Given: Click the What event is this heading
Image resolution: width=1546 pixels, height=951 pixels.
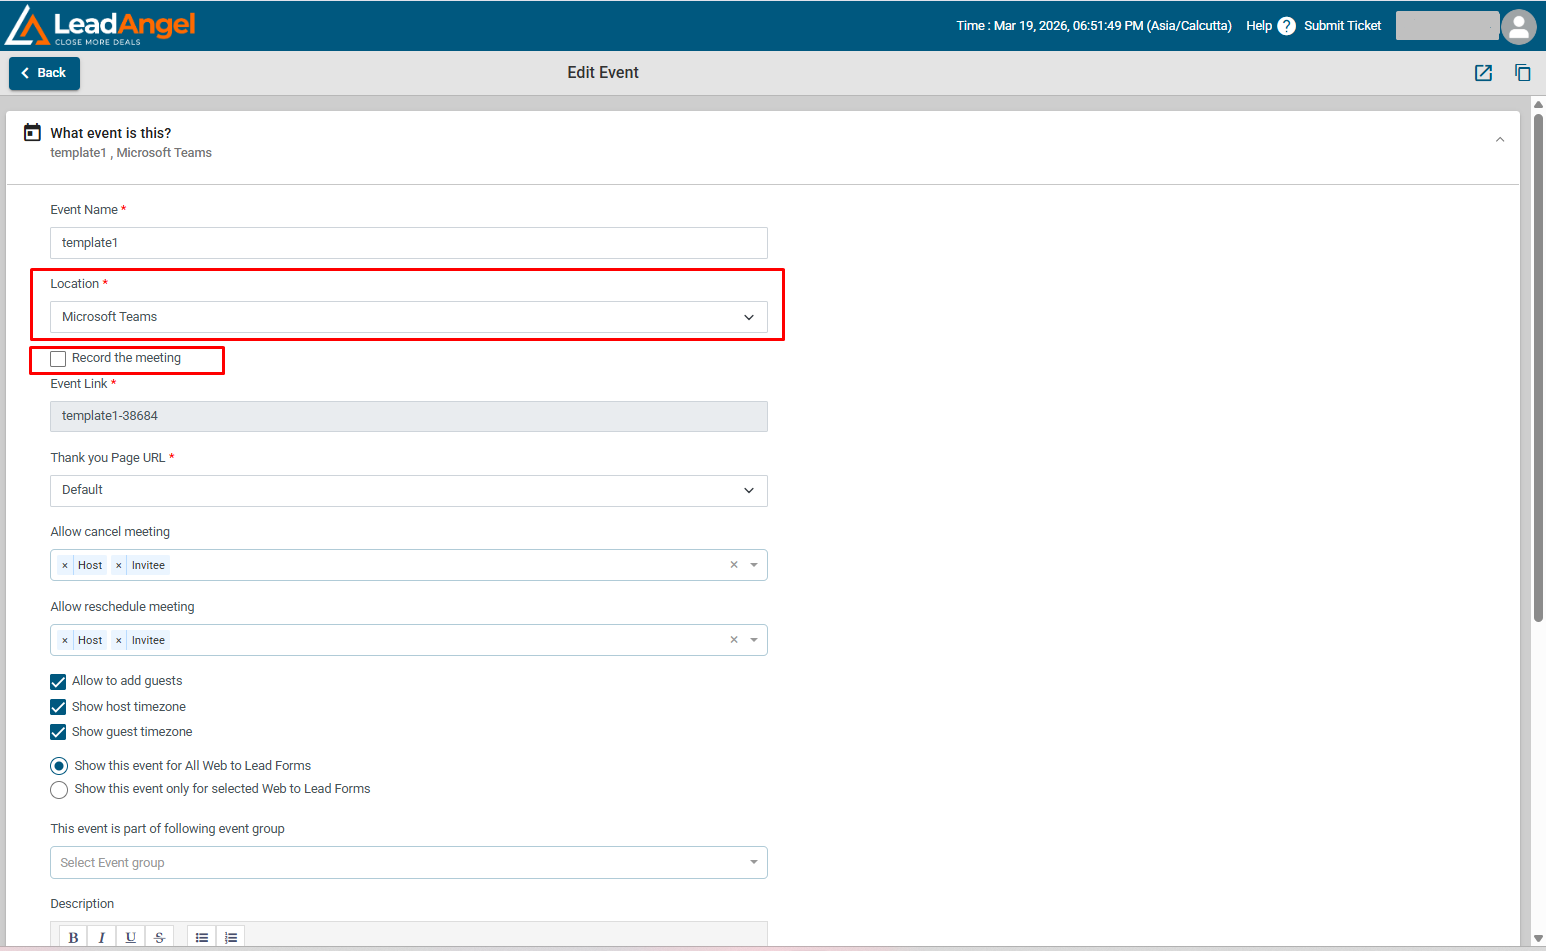Looking at the screenshot, I should [x=111, y=133].
